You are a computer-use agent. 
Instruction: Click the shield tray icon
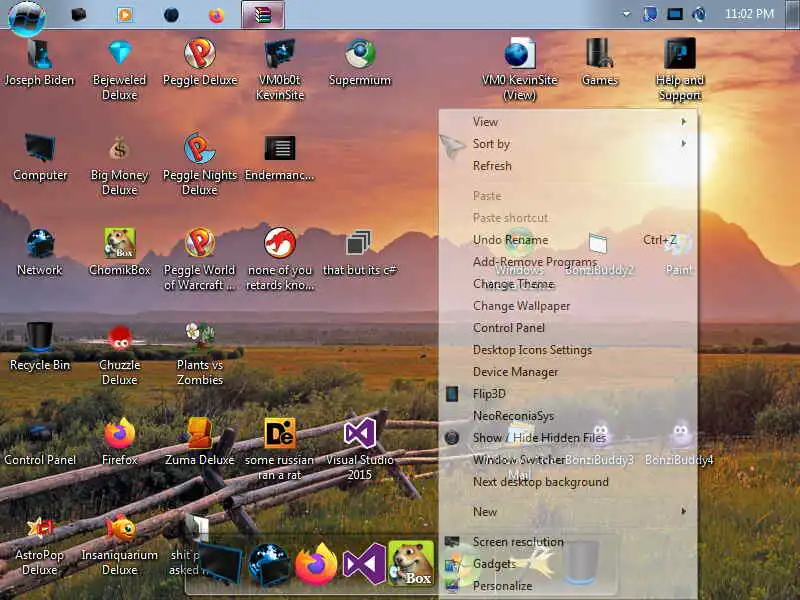click(x=650, y=14)
